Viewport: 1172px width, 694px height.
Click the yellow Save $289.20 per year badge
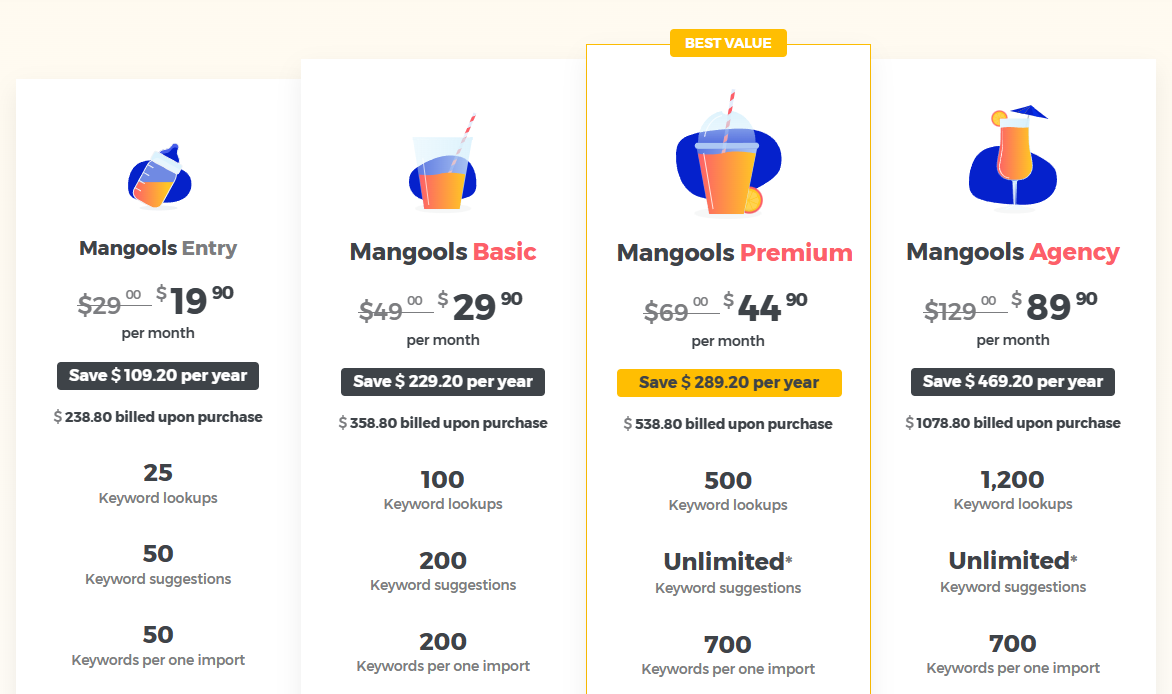tap(729, 383)
